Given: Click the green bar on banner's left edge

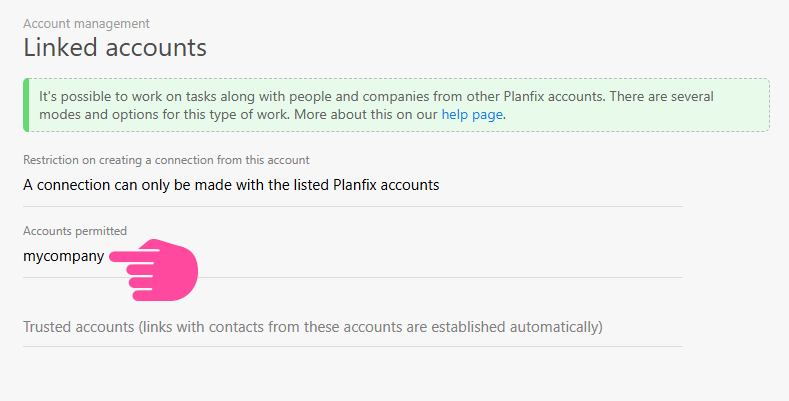Looking at the screenshot, I should pos(25,105).
